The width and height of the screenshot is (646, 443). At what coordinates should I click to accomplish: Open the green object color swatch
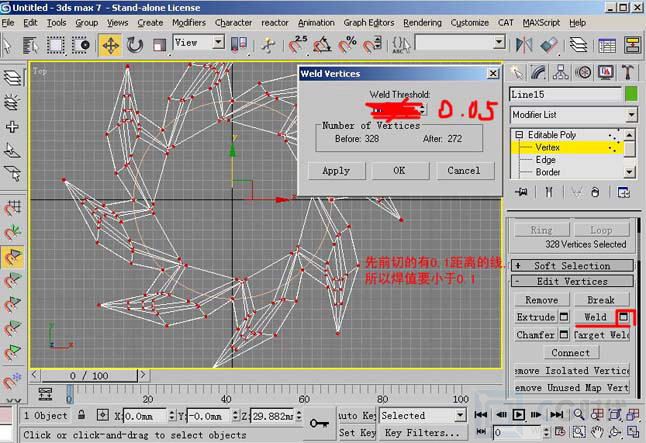(631, 94)
